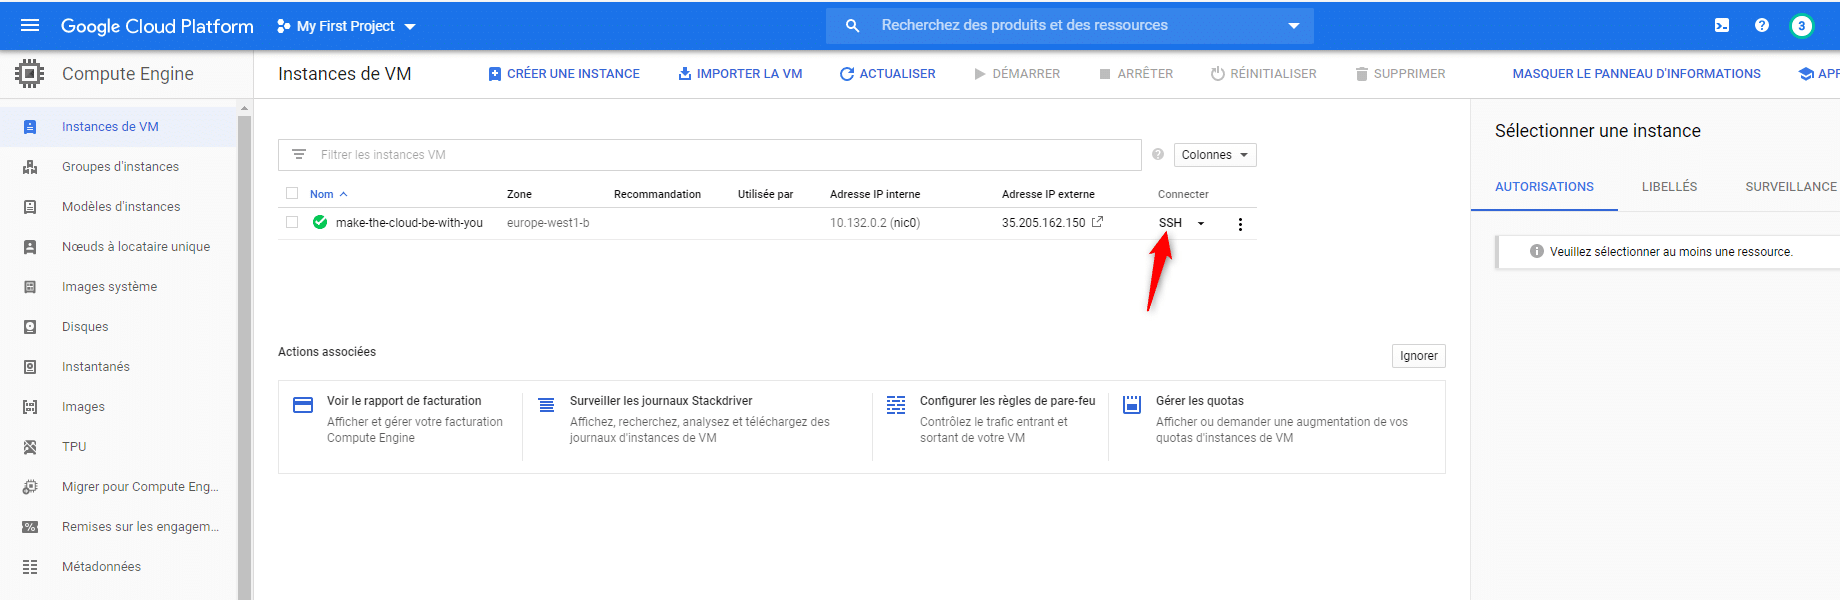Check the make-the-cloud-be-with-you instance checkbox
1840x600 pixels.
(292, 222)
